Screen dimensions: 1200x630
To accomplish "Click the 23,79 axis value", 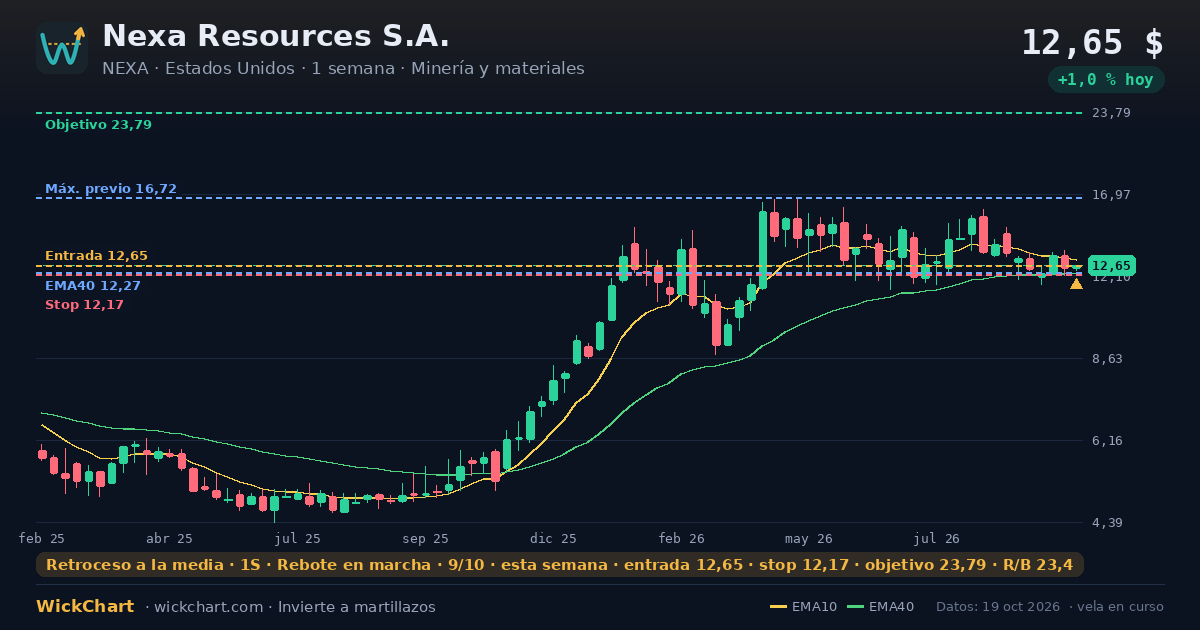I will (1111, 113).
